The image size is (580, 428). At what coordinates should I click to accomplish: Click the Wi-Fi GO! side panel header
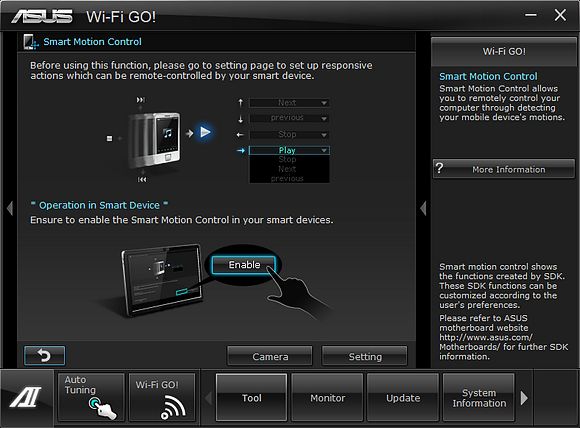[x=504, y=51]
